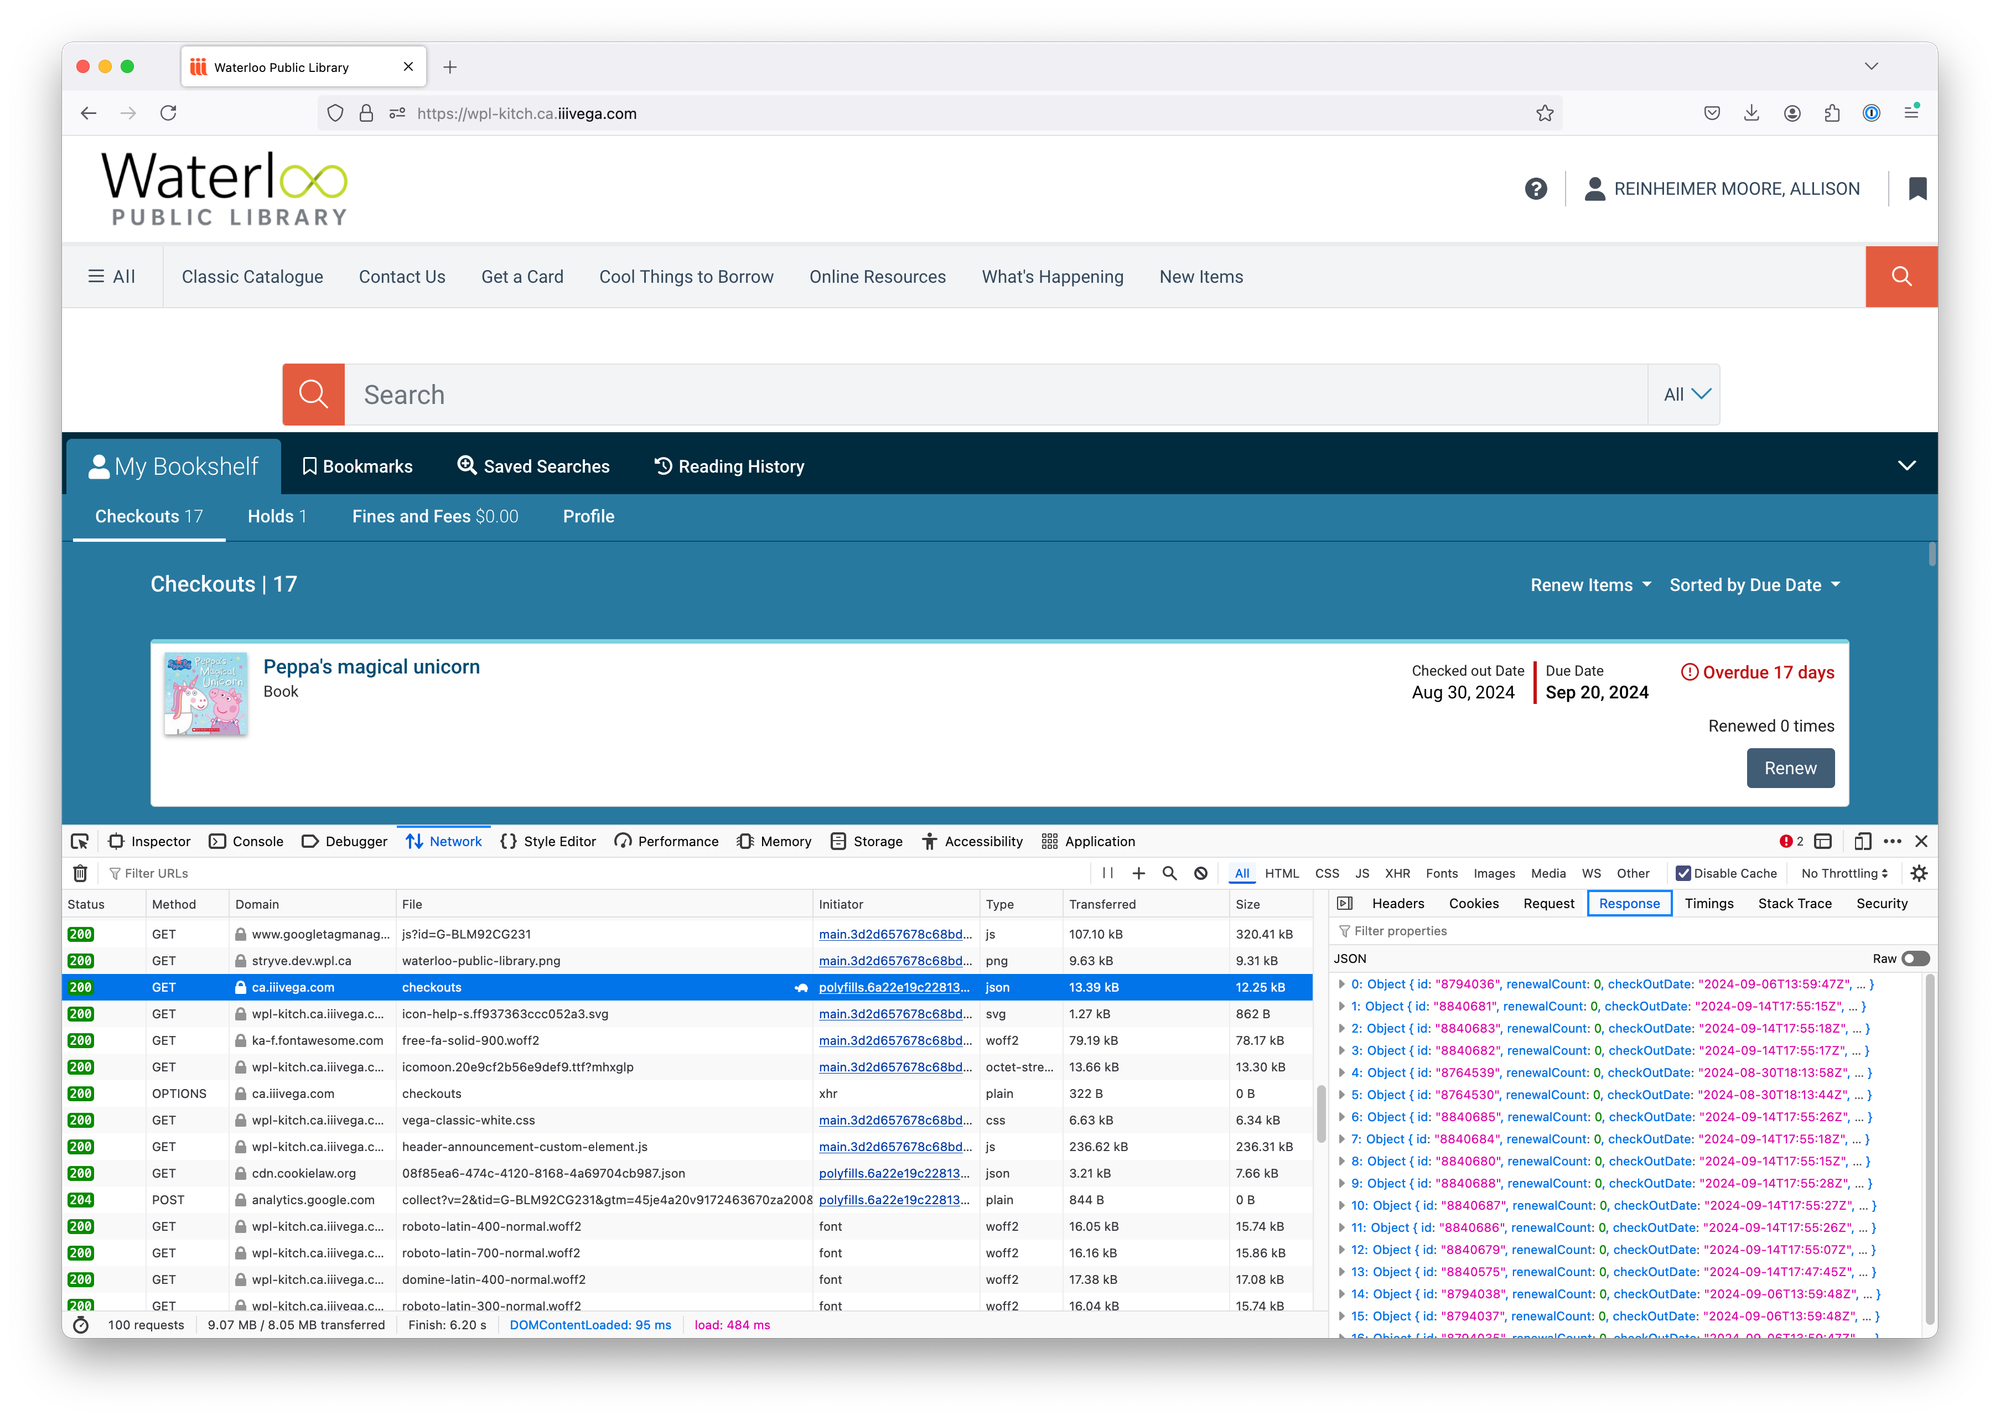
Task: Open responsive design mode icon
Action: 1862,841
